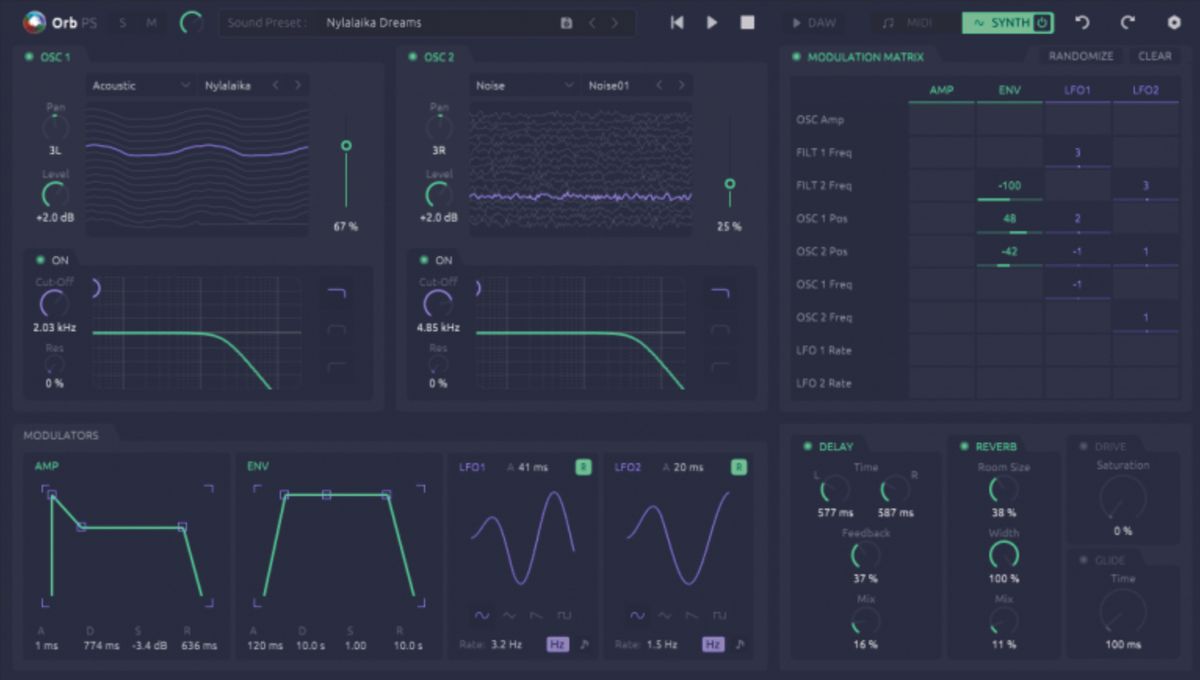1200x680 pixels.
Task: Click the CLEAR button
Action: pos(1155,56)
